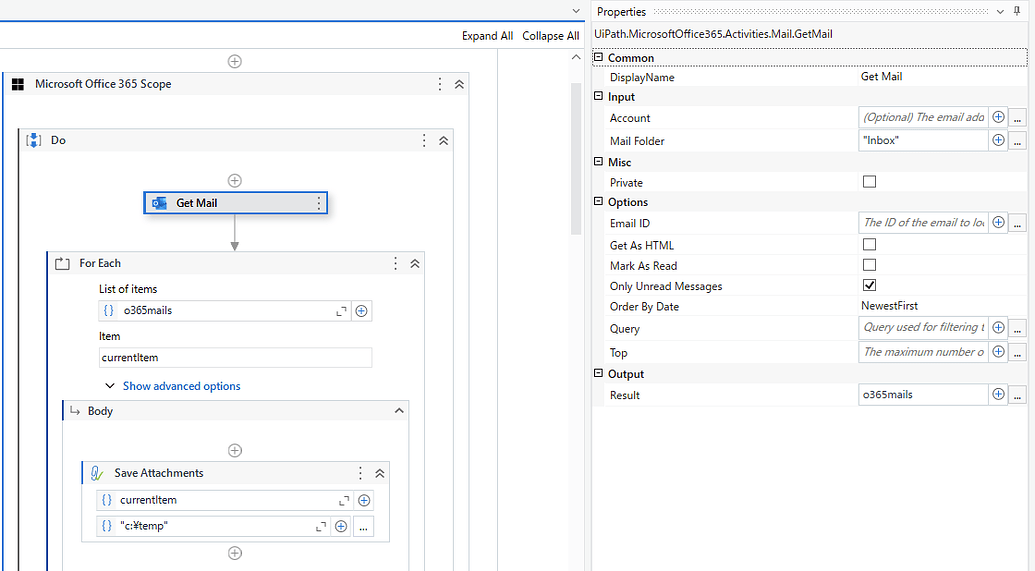1035x571 pixels.
Task: Enable the Mark As Read checkbox
Action: (869, 265)
